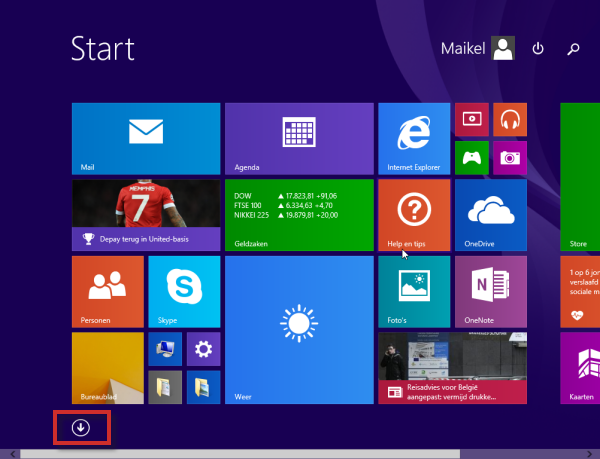Open the This PC computer tile
Image resolution: width=600 pixels, height=459 pixels.
click(x=165, y=349)
